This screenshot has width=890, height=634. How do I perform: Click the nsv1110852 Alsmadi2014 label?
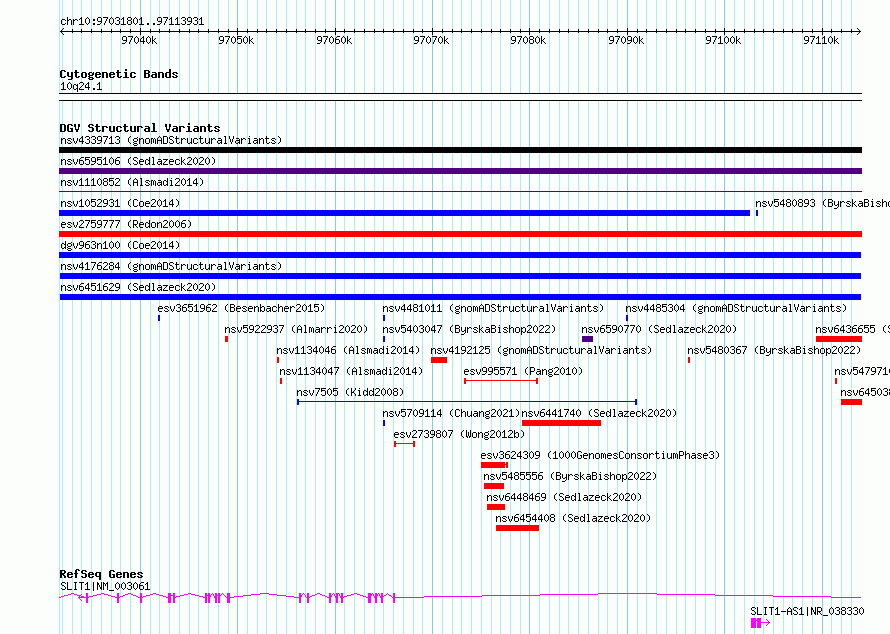coord(132,182)
